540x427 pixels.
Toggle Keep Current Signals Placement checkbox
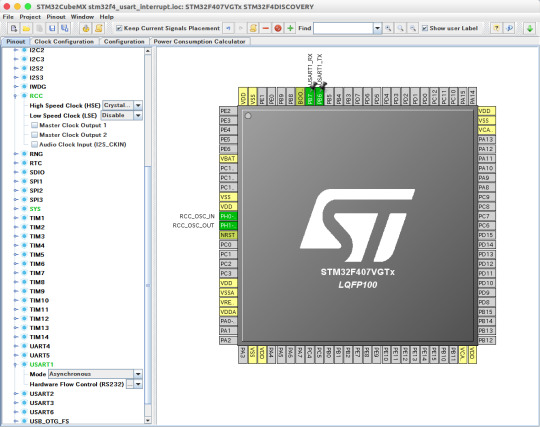pyautogui.click(x=119, y=28)
